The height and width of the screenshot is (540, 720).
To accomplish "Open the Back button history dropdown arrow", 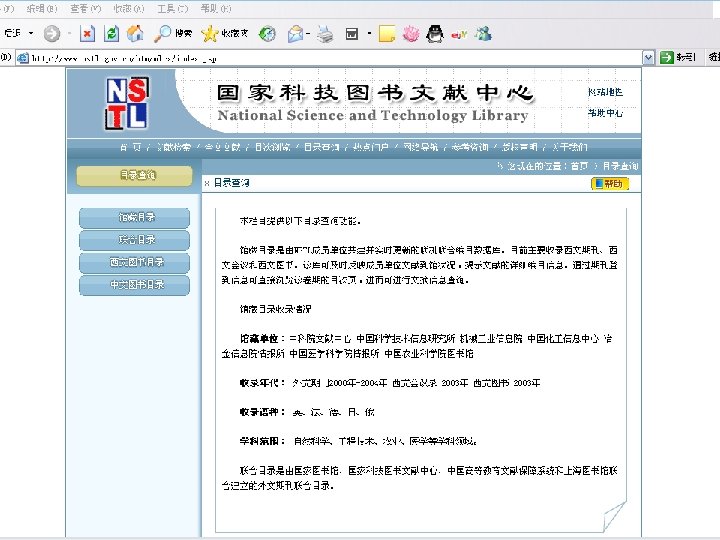I will coord(31,33).
